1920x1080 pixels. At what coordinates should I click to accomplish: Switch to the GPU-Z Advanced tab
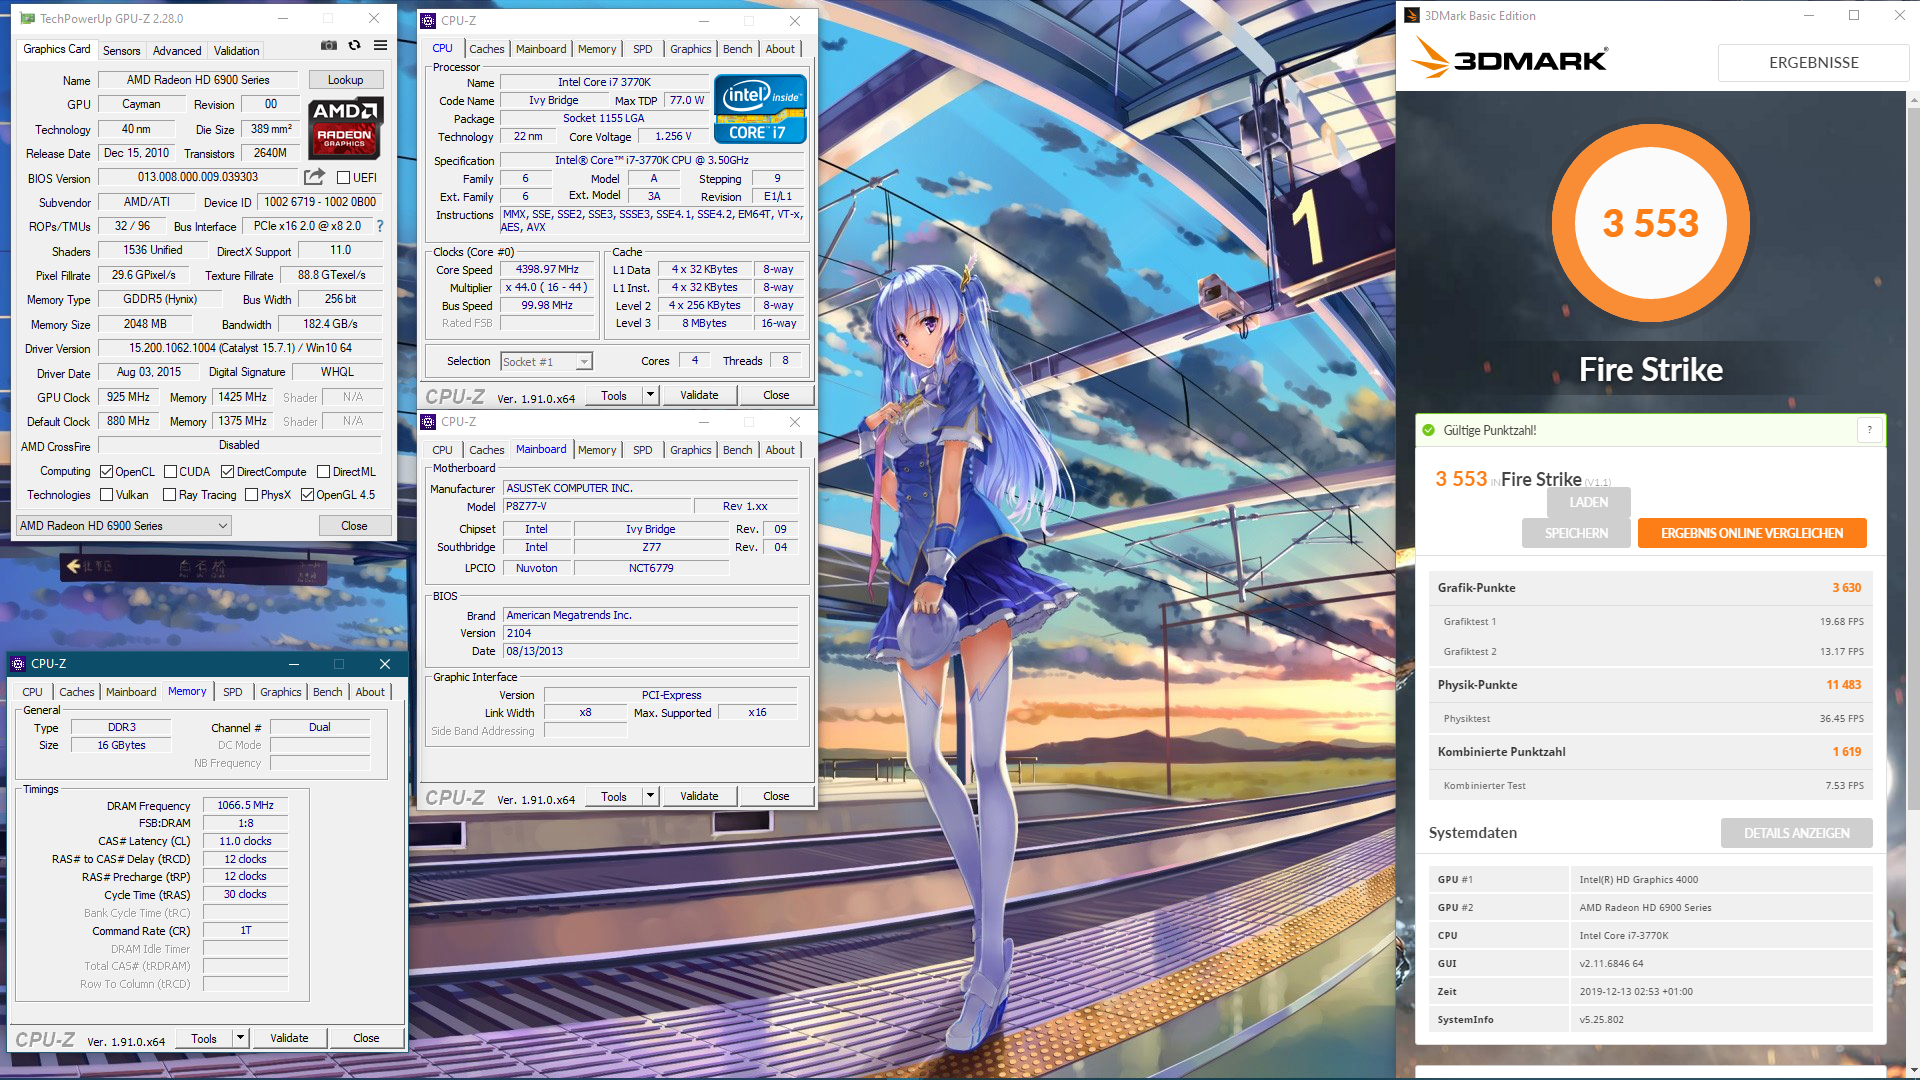[x=177, y=50]
